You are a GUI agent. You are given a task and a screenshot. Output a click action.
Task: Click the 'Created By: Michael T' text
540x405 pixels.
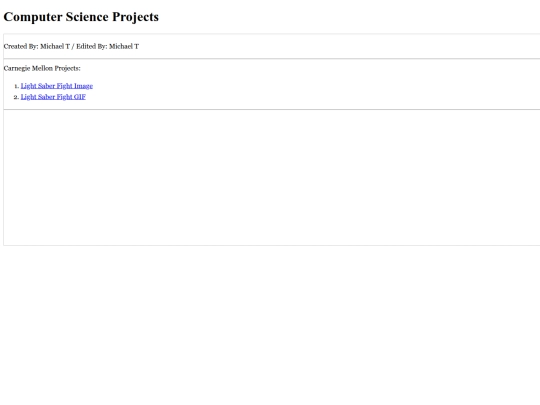click(x=37, y=46)
